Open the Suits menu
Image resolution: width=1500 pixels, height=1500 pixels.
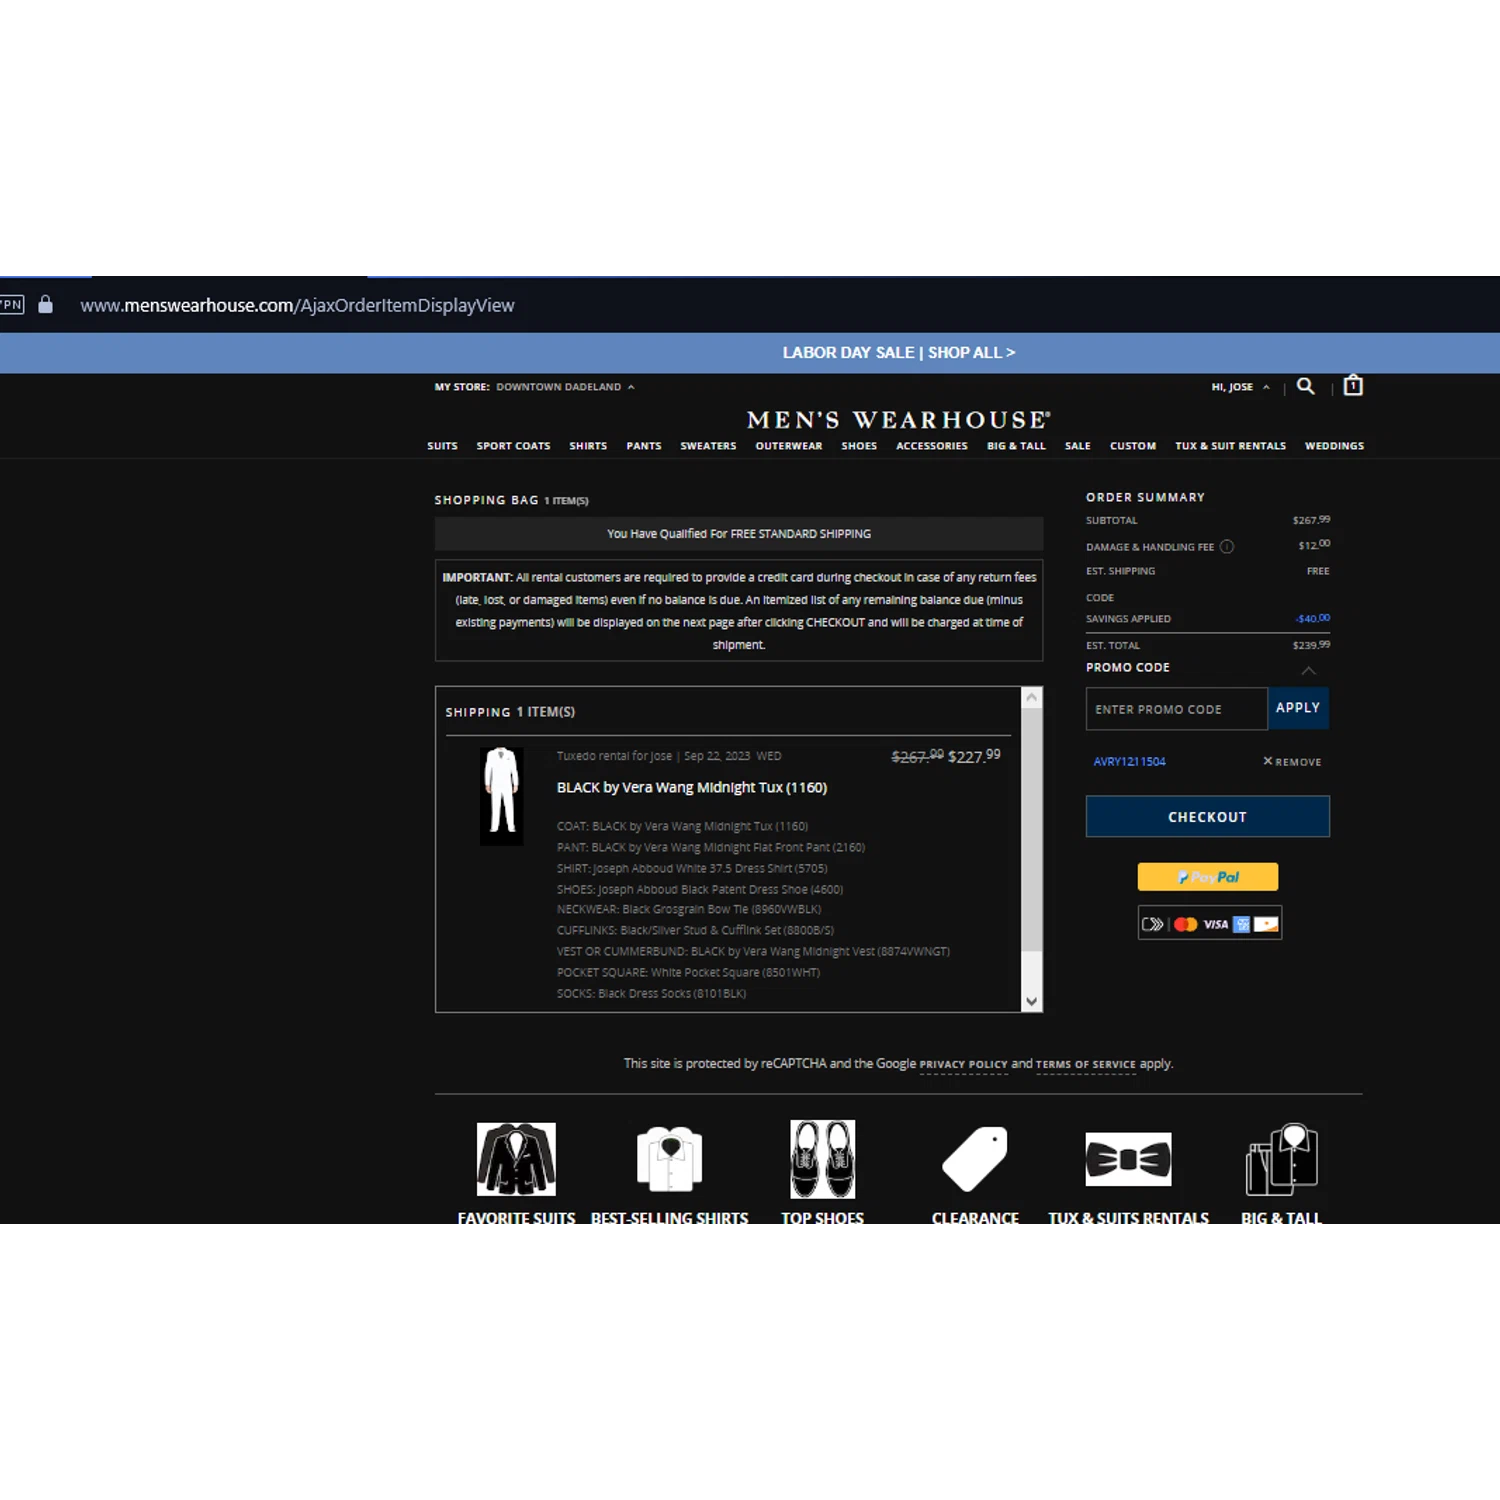point(442,446)
